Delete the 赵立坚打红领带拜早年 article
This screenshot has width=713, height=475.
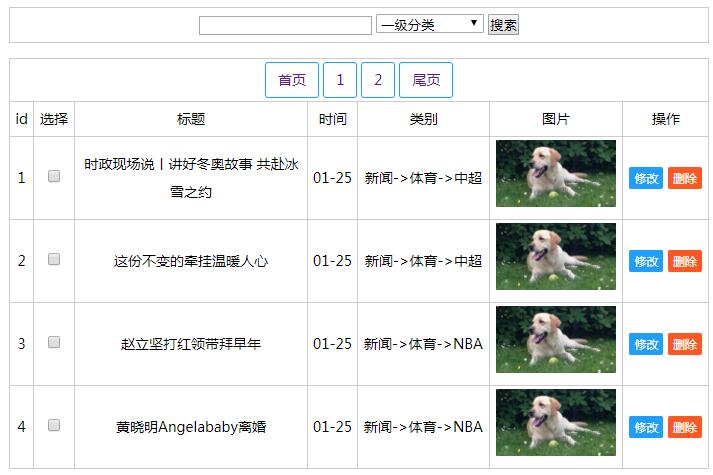pos(685,344)
